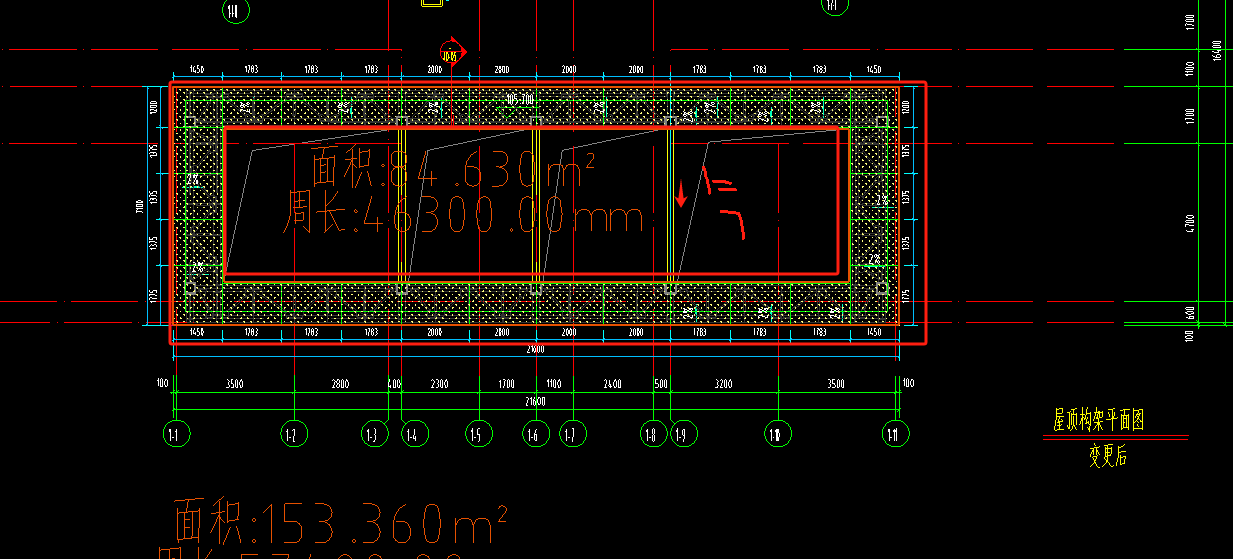Select dimension 1700 between axes 1-5 and 1-6
1233x559 pixels.
pyautogui.click(x=506, y=384)
